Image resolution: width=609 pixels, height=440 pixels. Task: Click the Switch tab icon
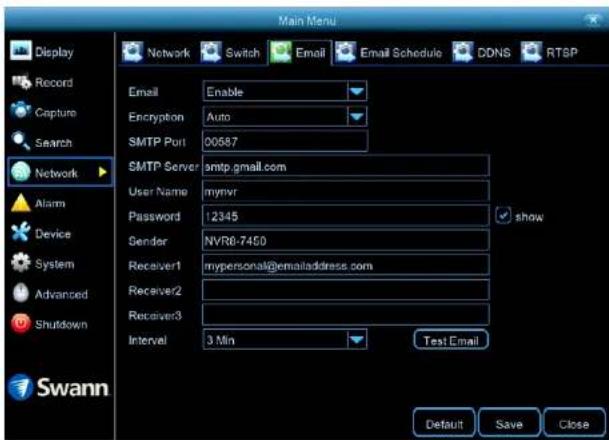211,52
